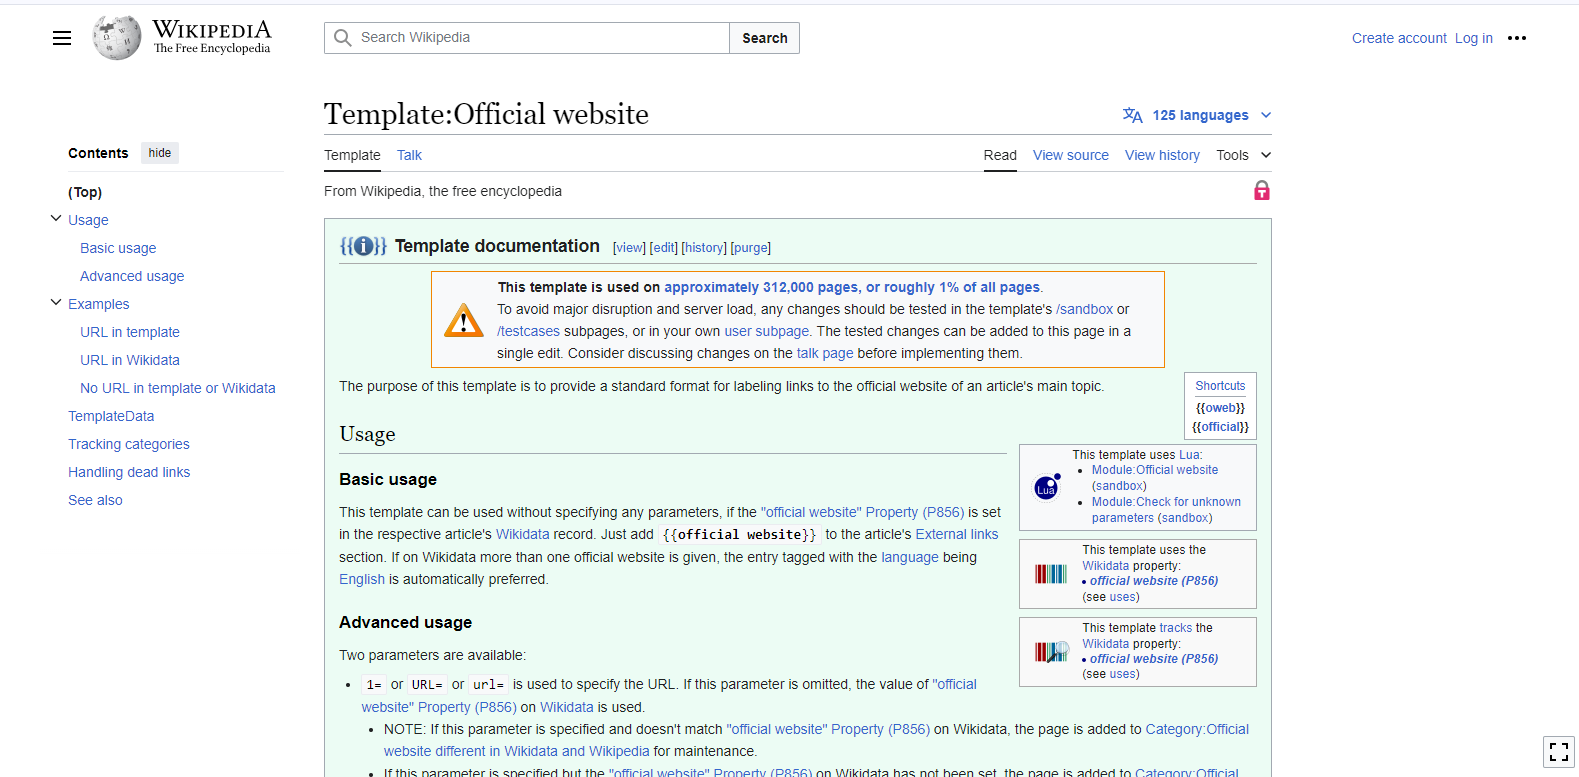Open the /testcases subpage link
Viewport: 1579px width, 777px height.
tap(528, 331)
